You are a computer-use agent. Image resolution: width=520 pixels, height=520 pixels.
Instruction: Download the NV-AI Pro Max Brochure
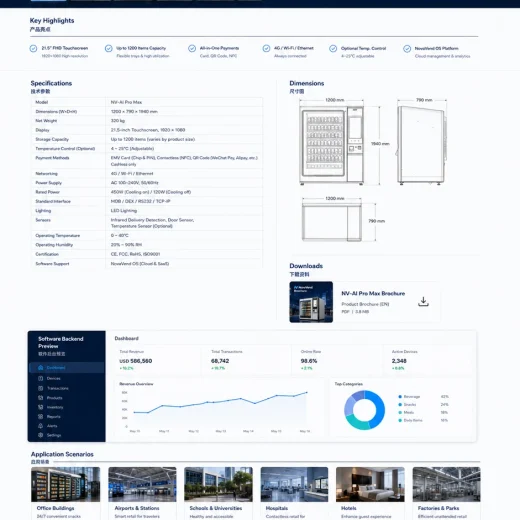pos(423,301)
